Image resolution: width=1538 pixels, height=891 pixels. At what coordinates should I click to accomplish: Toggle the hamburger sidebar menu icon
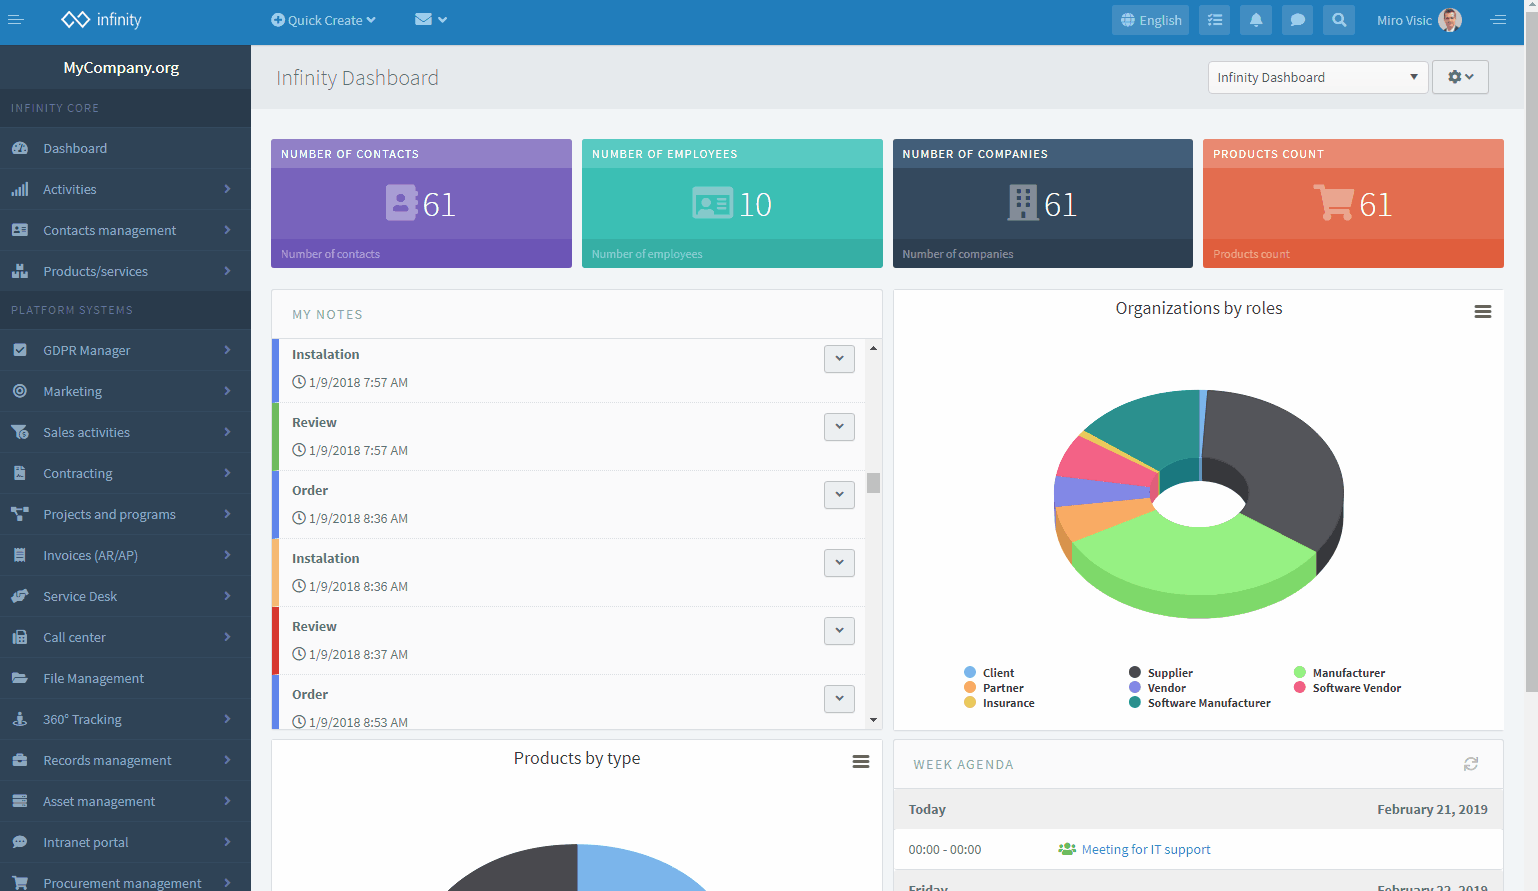pyautogui.click(x=16, y=20)
